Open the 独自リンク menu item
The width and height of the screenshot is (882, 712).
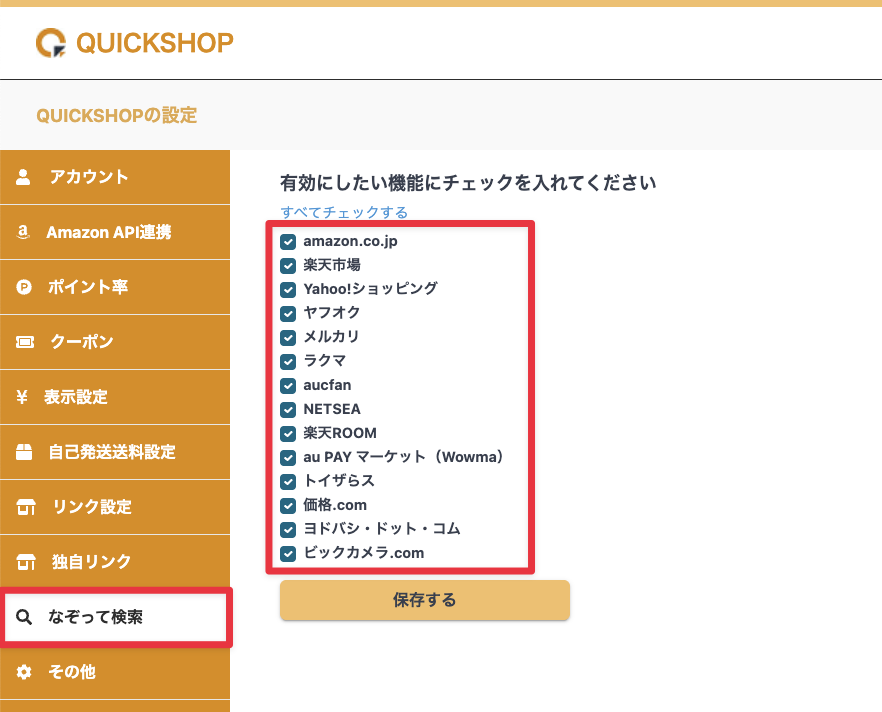pos(91,562)
